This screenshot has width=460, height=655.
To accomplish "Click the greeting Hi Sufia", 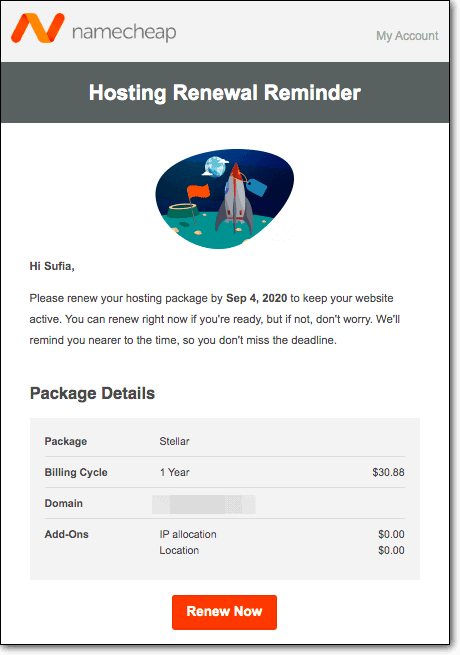I will coord(52,266).
